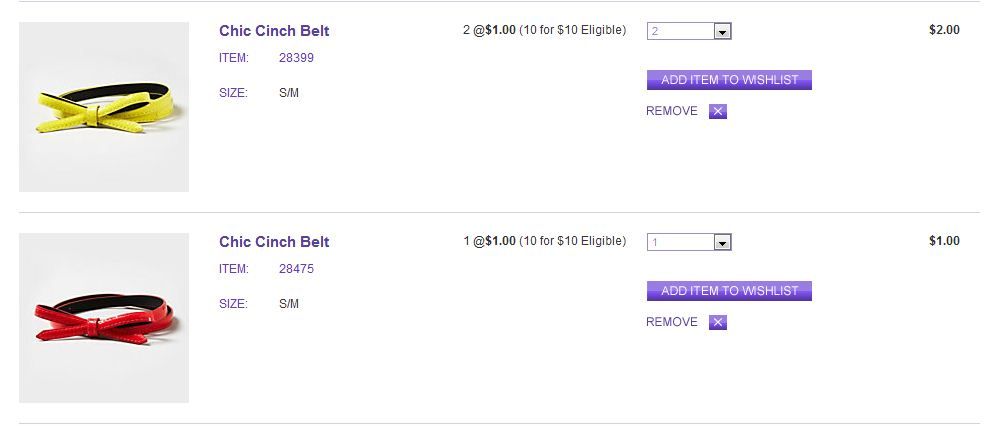Image resolution: width=988 pixels, height=426 pixels.
Task: Open the yellow Chic Cinch Belt thumbnail
Action: coord(104,107)
